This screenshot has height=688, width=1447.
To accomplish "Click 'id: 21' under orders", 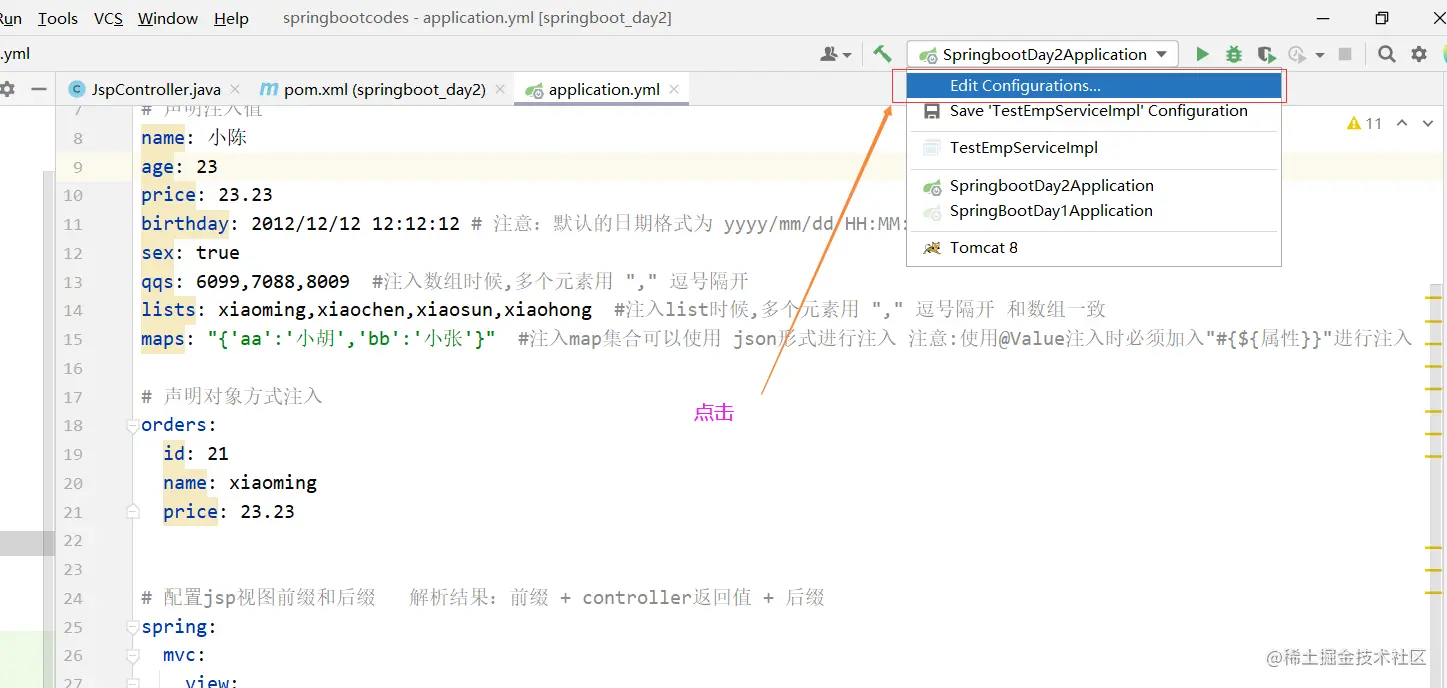I will coord(196,454).
